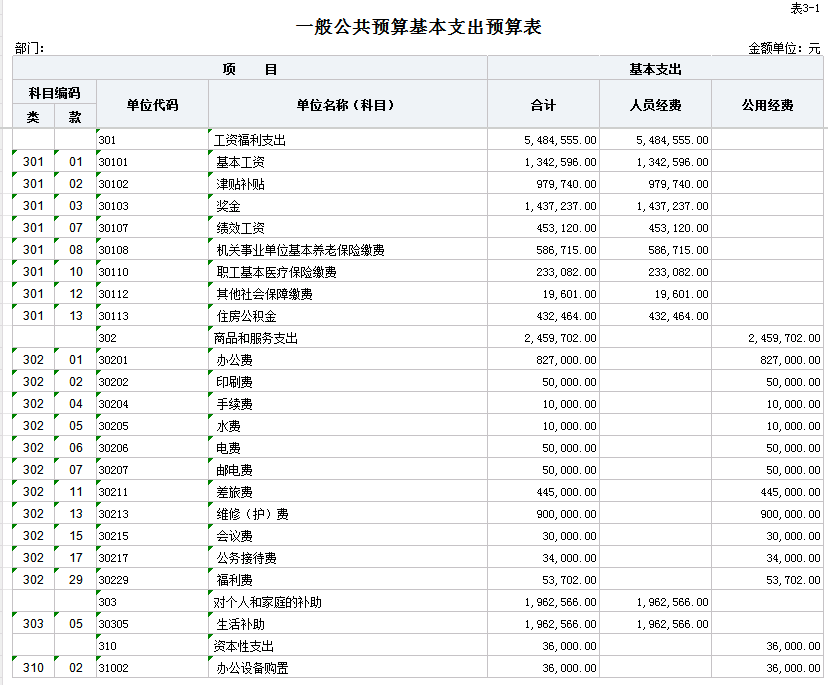828x685 pixels.
Task: Click the 公用经费 column header
Action: [767, 105]
